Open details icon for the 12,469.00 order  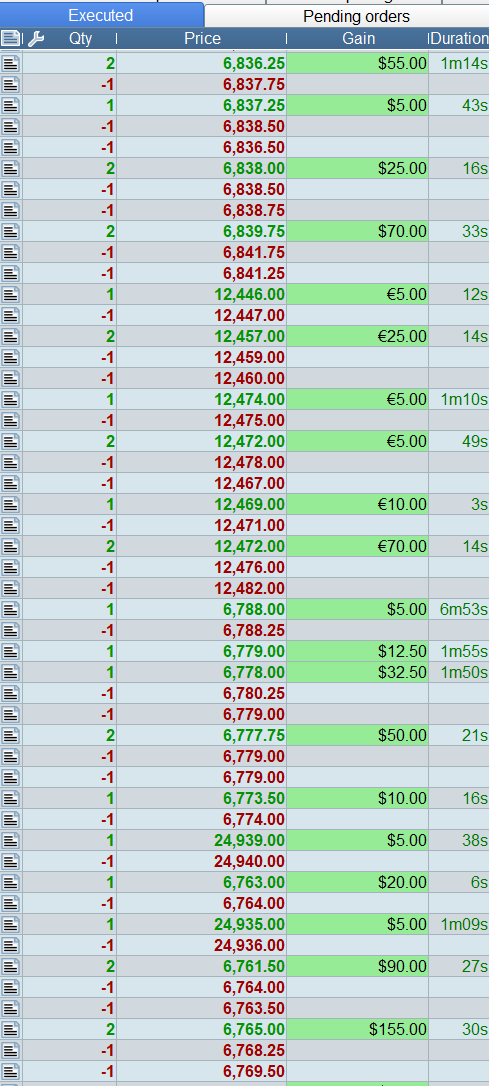pyautogui.click(x=10, y=504)
